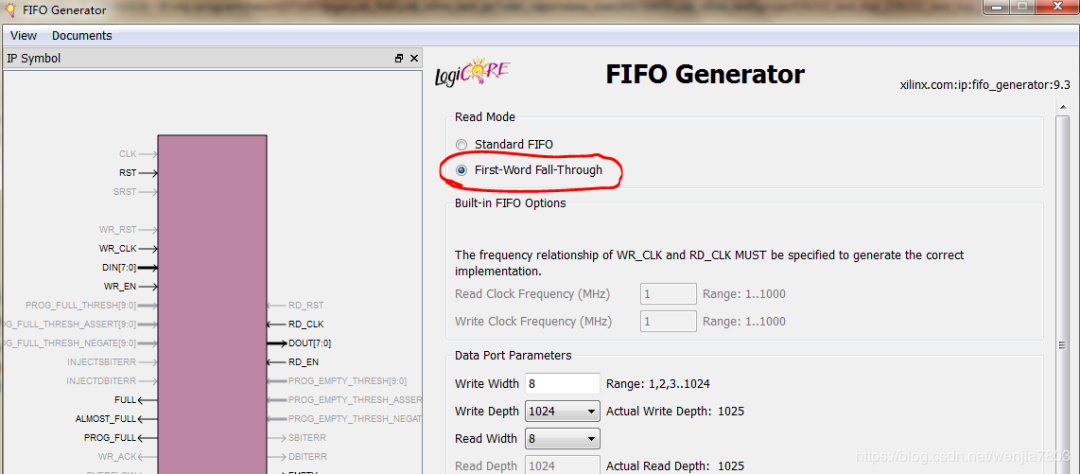Select Standard FIFO read mode
This screenshot has height=474, width=1080.
click(x=462, y=145)
